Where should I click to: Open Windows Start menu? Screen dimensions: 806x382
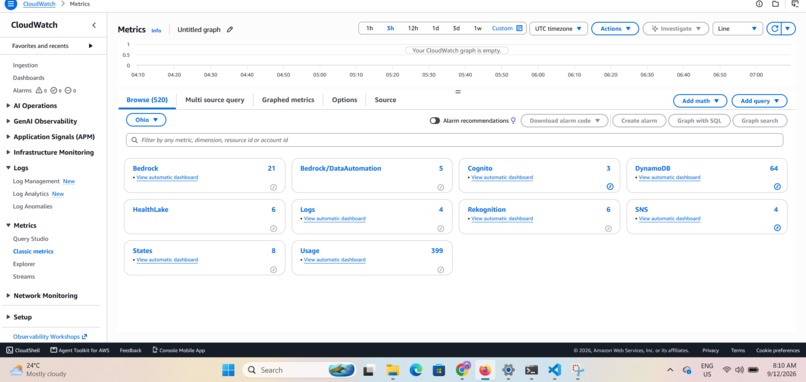coord(228,370)
